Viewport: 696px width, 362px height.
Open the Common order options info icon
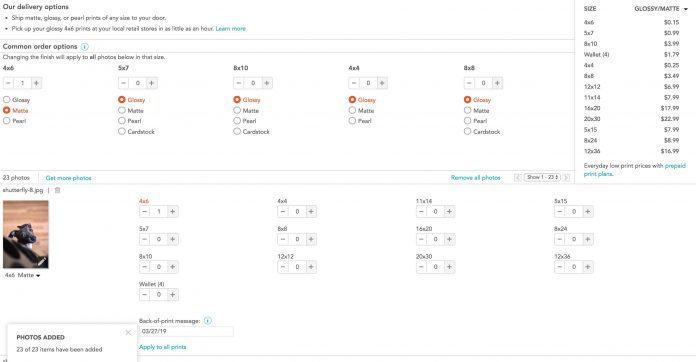click(x=85, y=47)
